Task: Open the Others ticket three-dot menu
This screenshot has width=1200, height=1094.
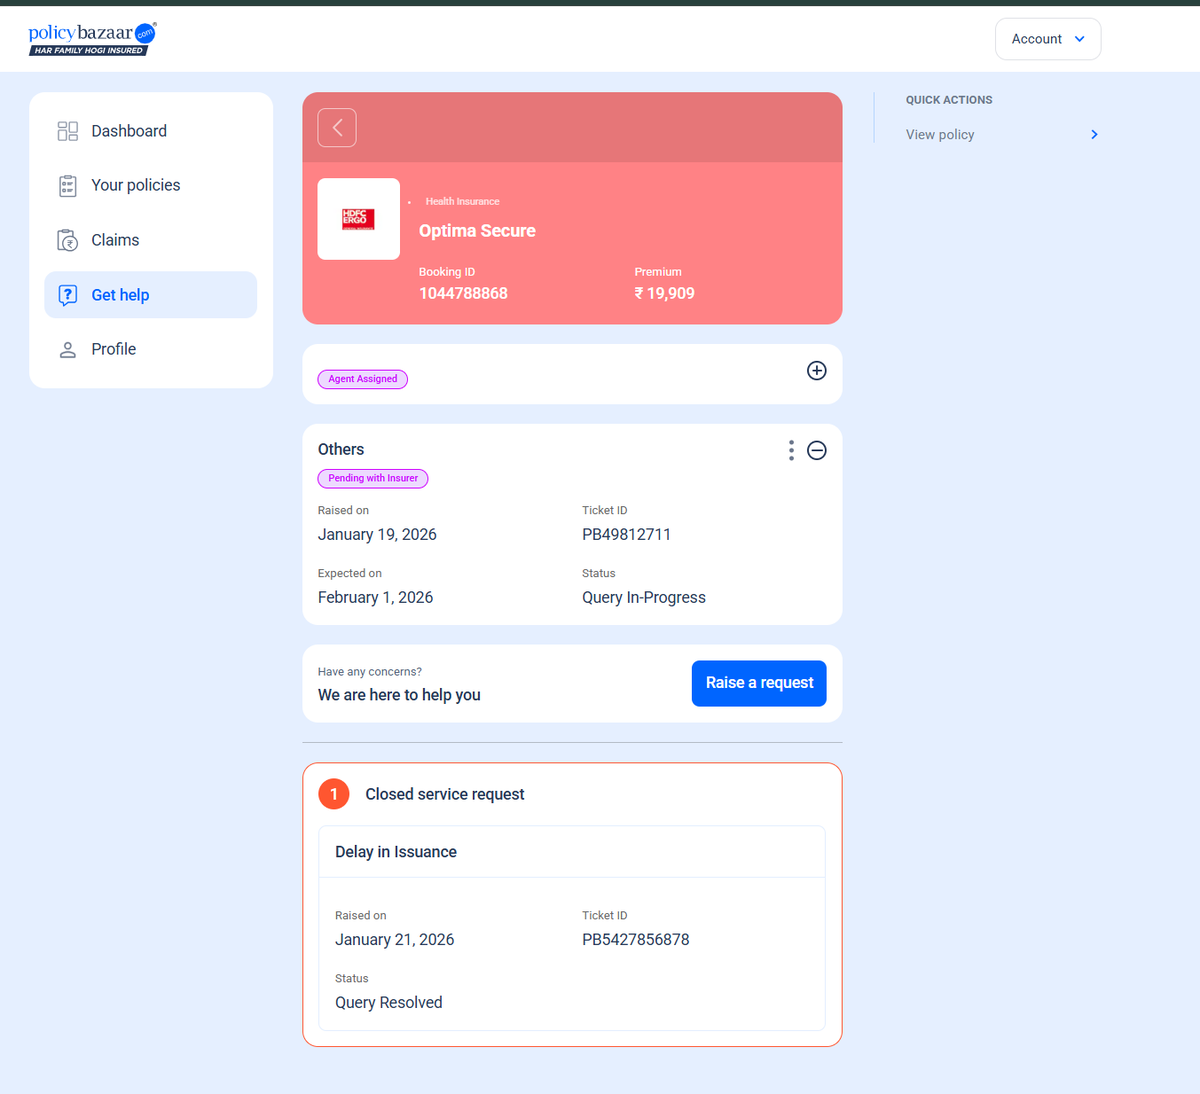Action: [791, 450]
